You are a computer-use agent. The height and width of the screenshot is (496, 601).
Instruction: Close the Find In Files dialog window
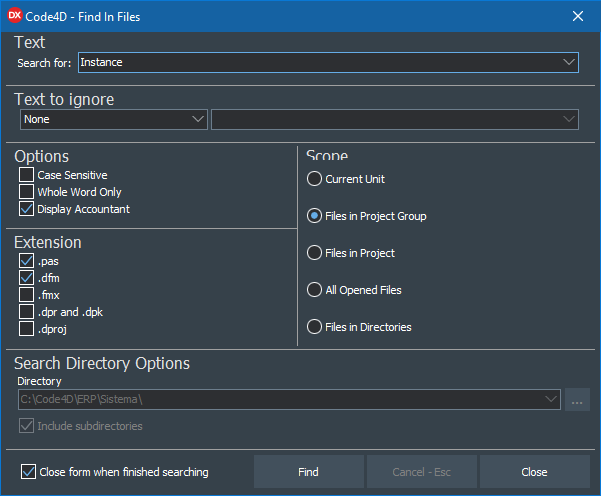[577, 15]
